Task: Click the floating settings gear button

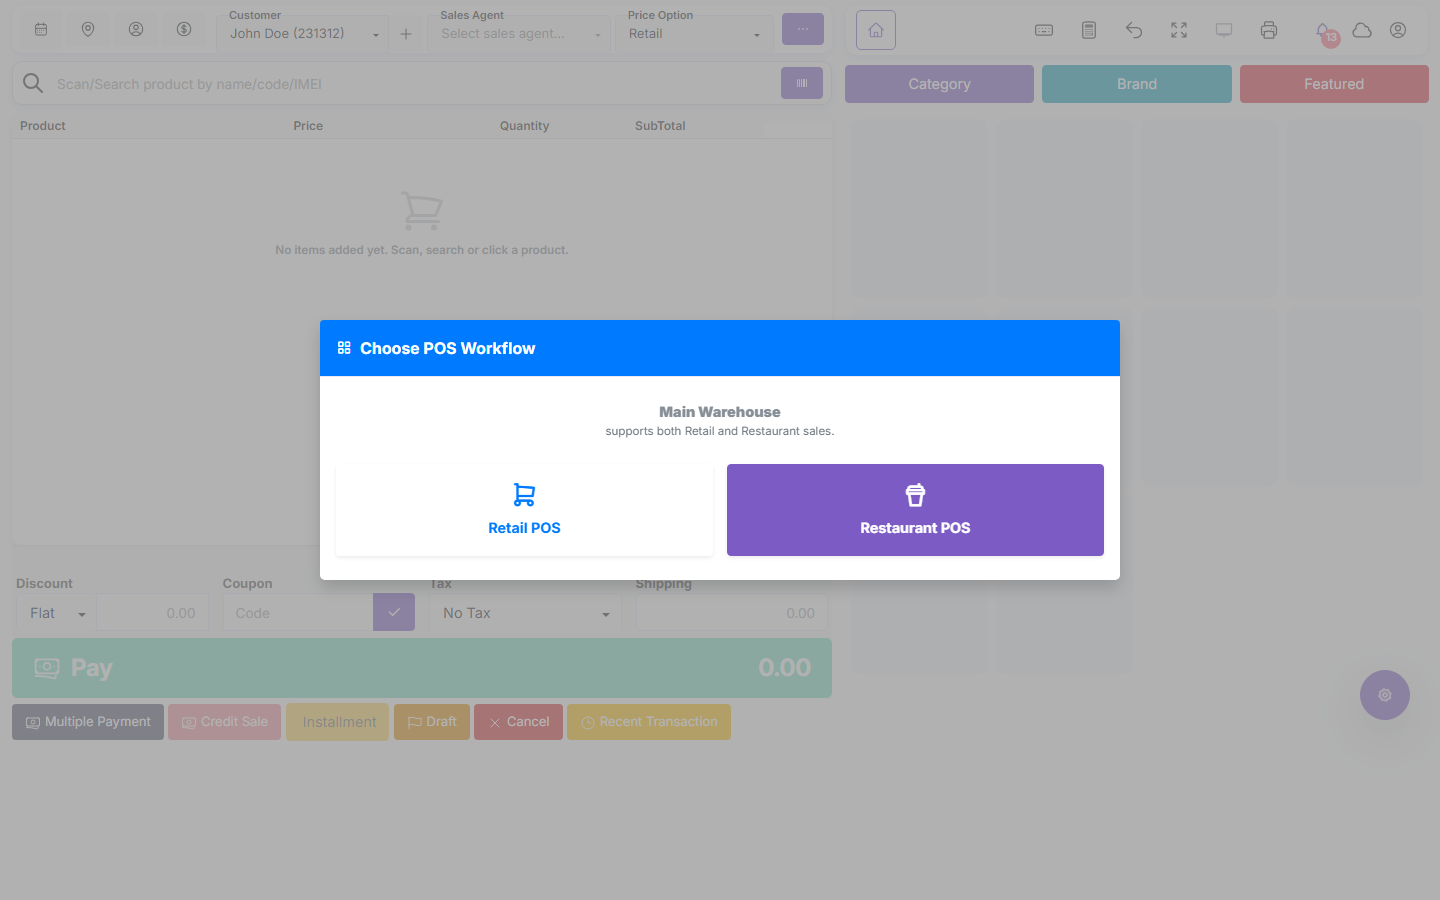Action: tap(1385, 695)
